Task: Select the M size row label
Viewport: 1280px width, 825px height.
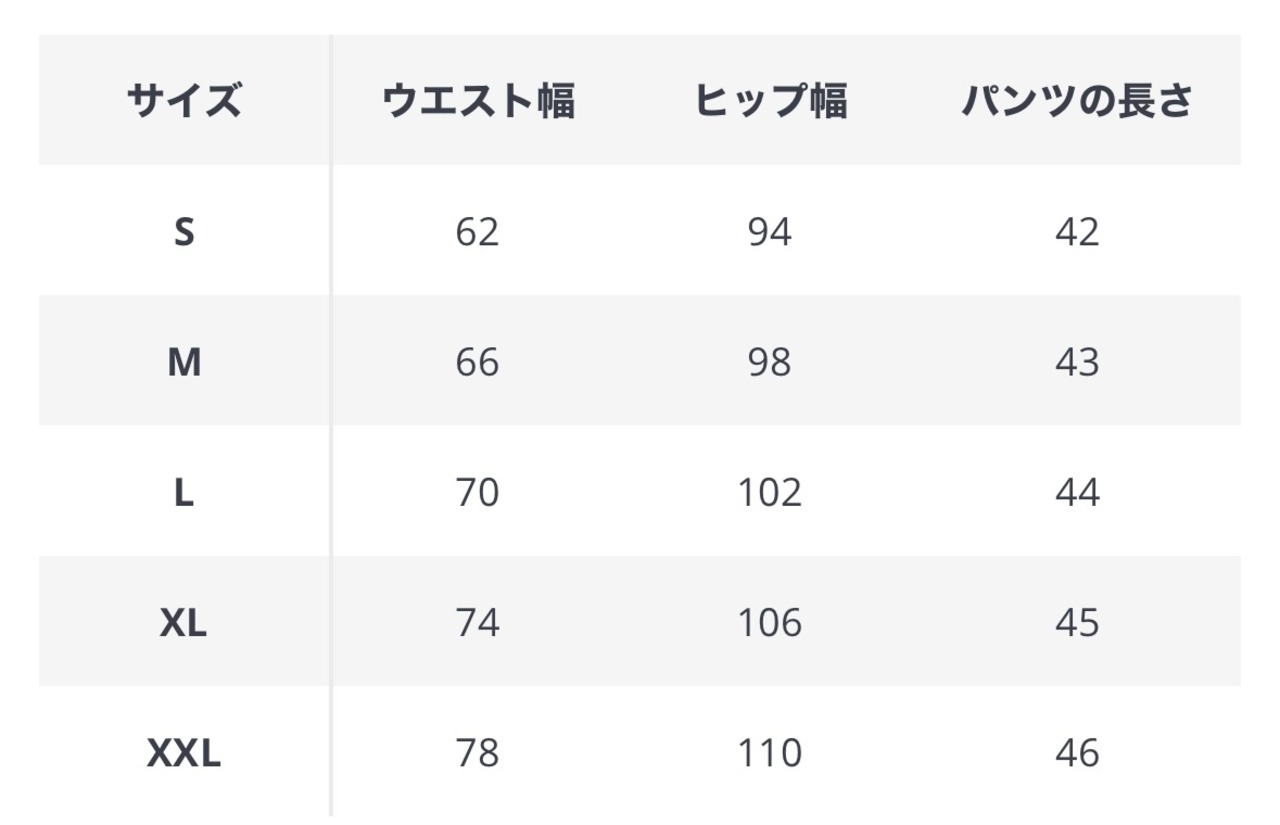Action: [184, 362]
